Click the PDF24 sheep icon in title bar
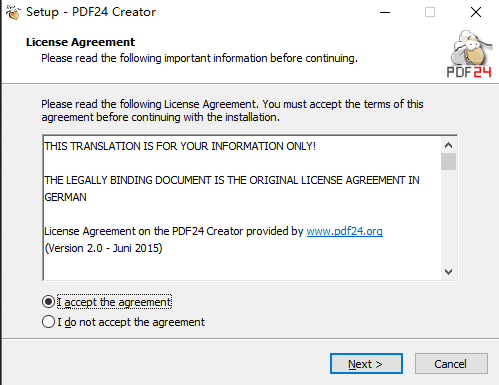499x385 pixels. coord(13,12)
